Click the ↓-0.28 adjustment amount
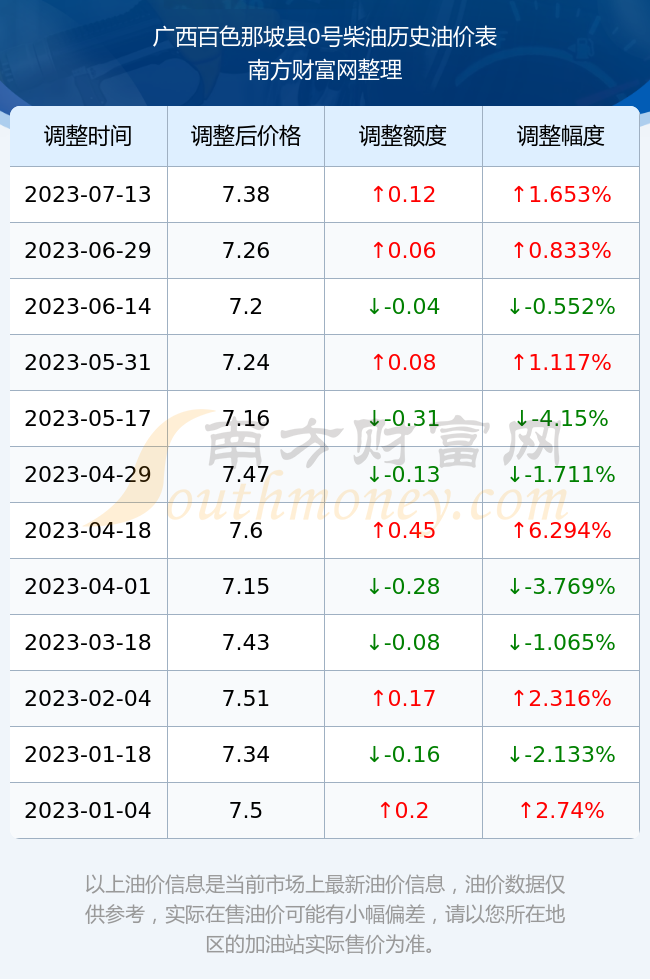This screenshot has height=980, width=650. [x=403, y=586]
